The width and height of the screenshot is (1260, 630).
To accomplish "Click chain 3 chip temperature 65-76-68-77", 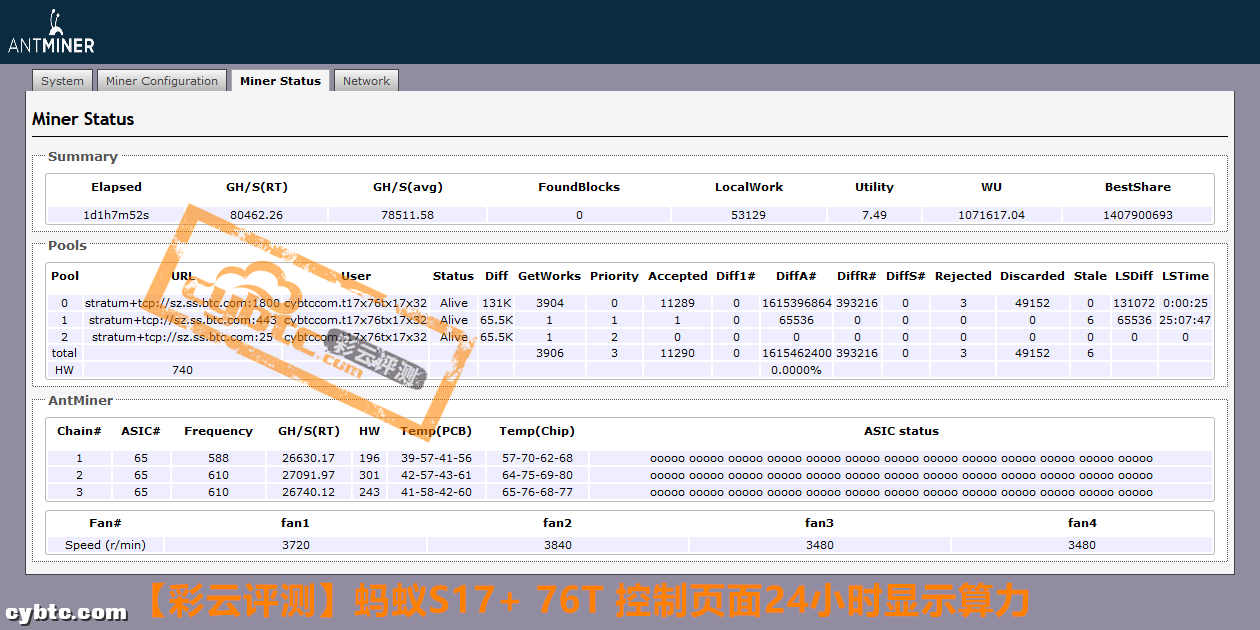I will click(537, 492).
